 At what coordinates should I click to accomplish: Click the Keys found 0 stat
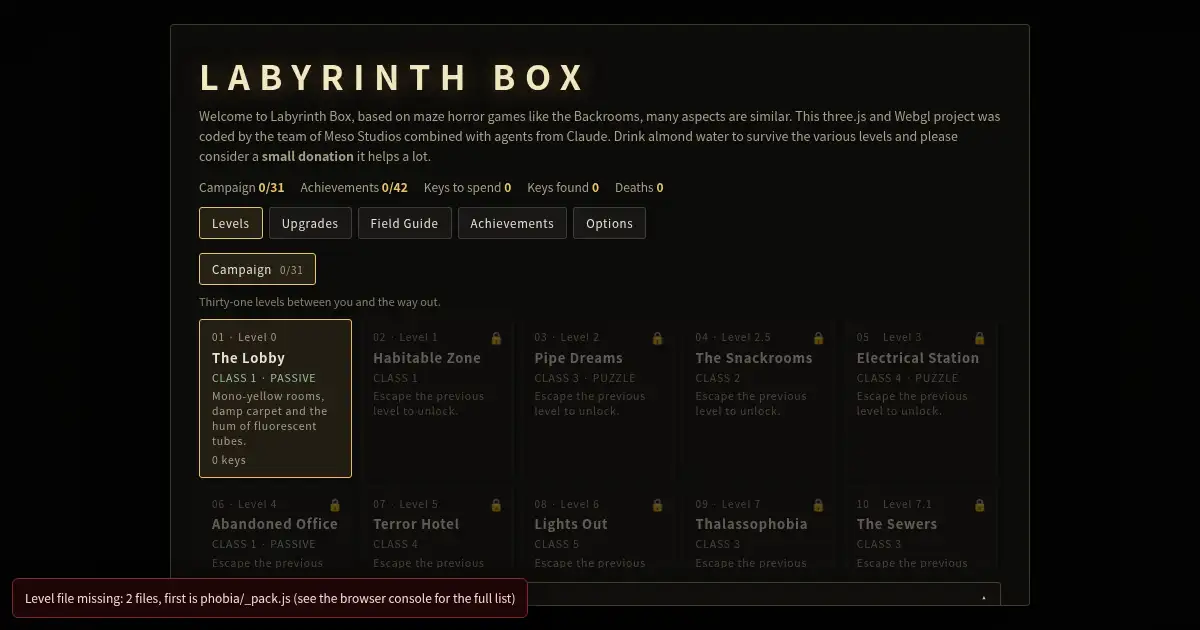(563, 187)
